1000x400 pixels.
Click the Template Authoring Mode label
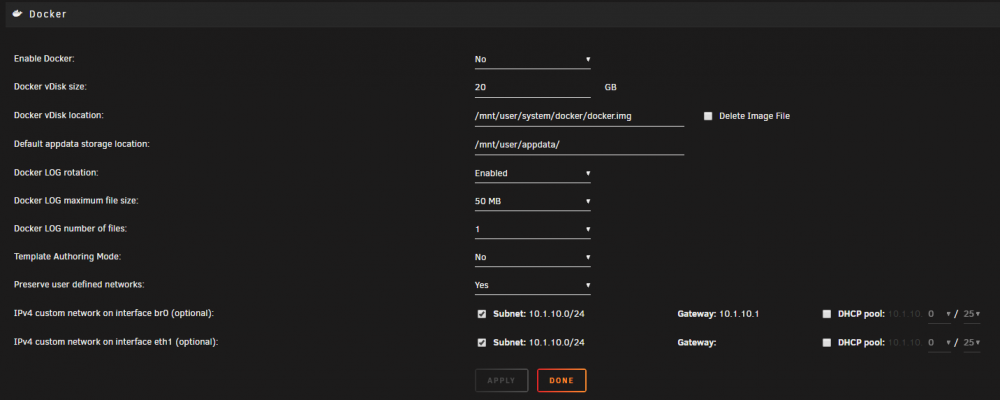tap(68, 256)
